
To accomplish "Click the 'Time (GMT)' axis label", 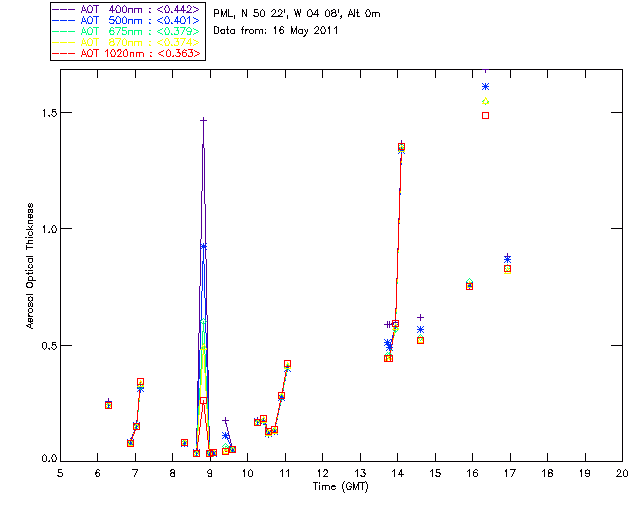I will click(x=341, y=487).
